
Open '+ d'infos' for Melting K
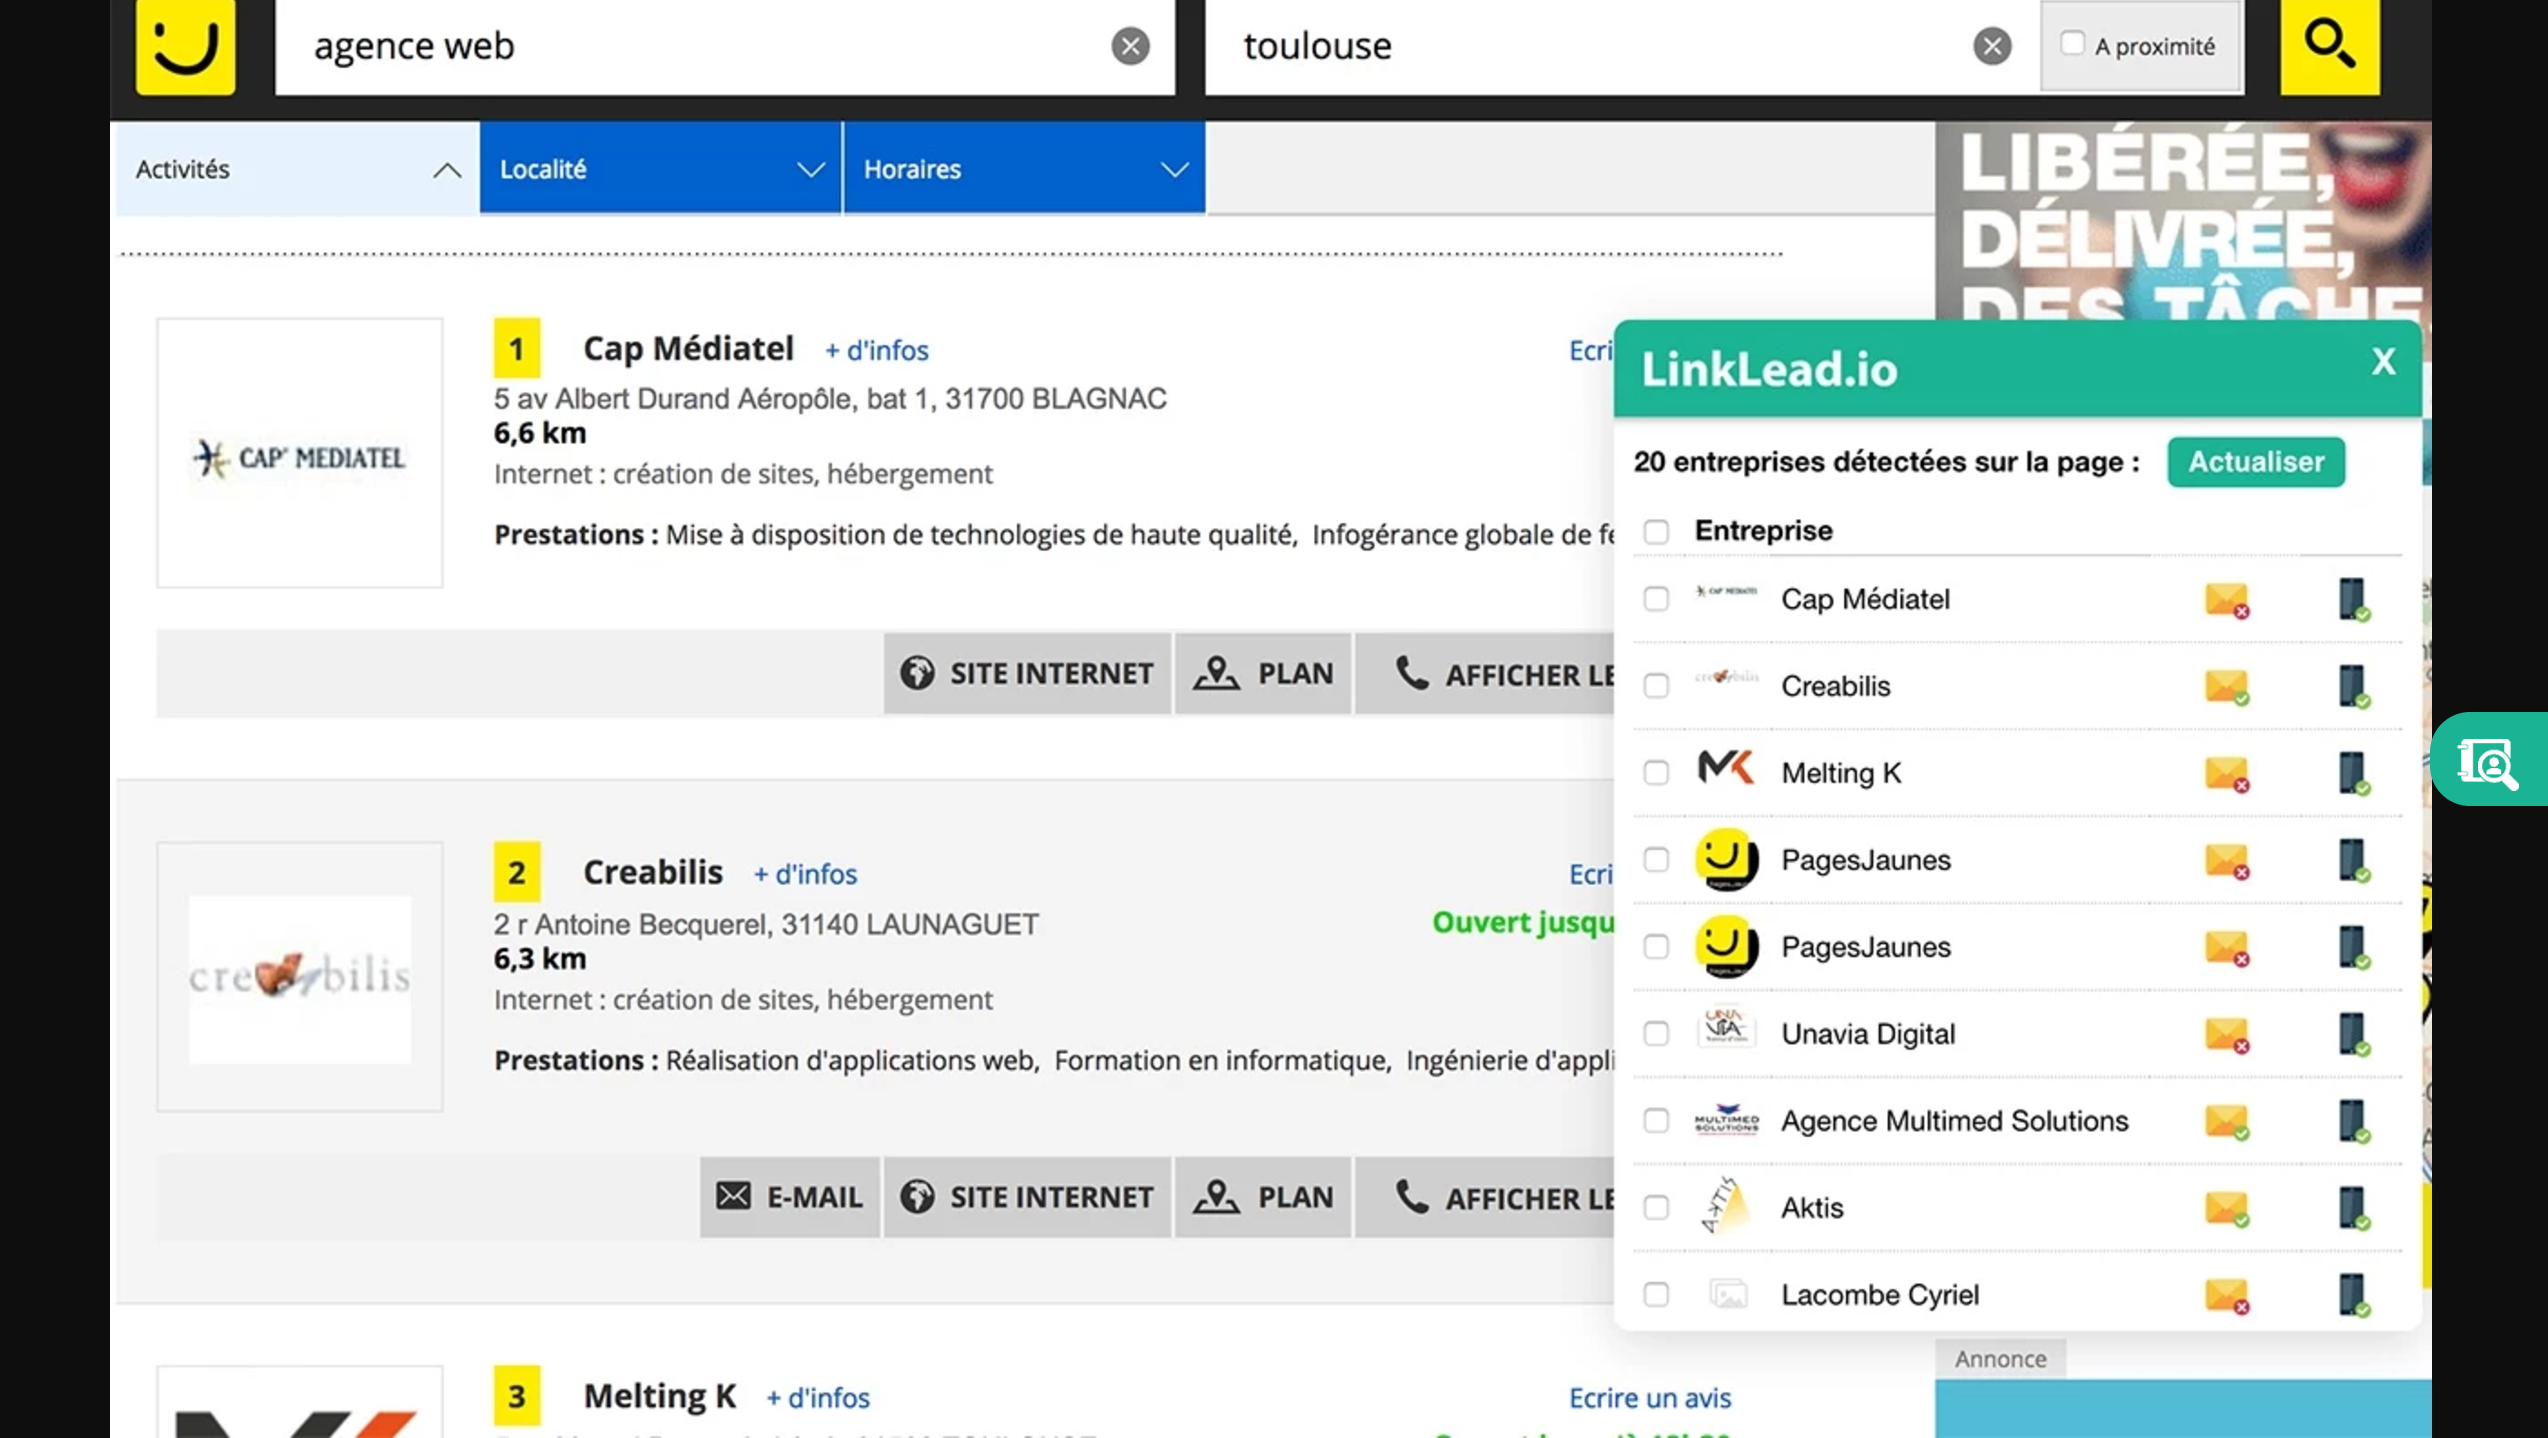pos(818,1398)
